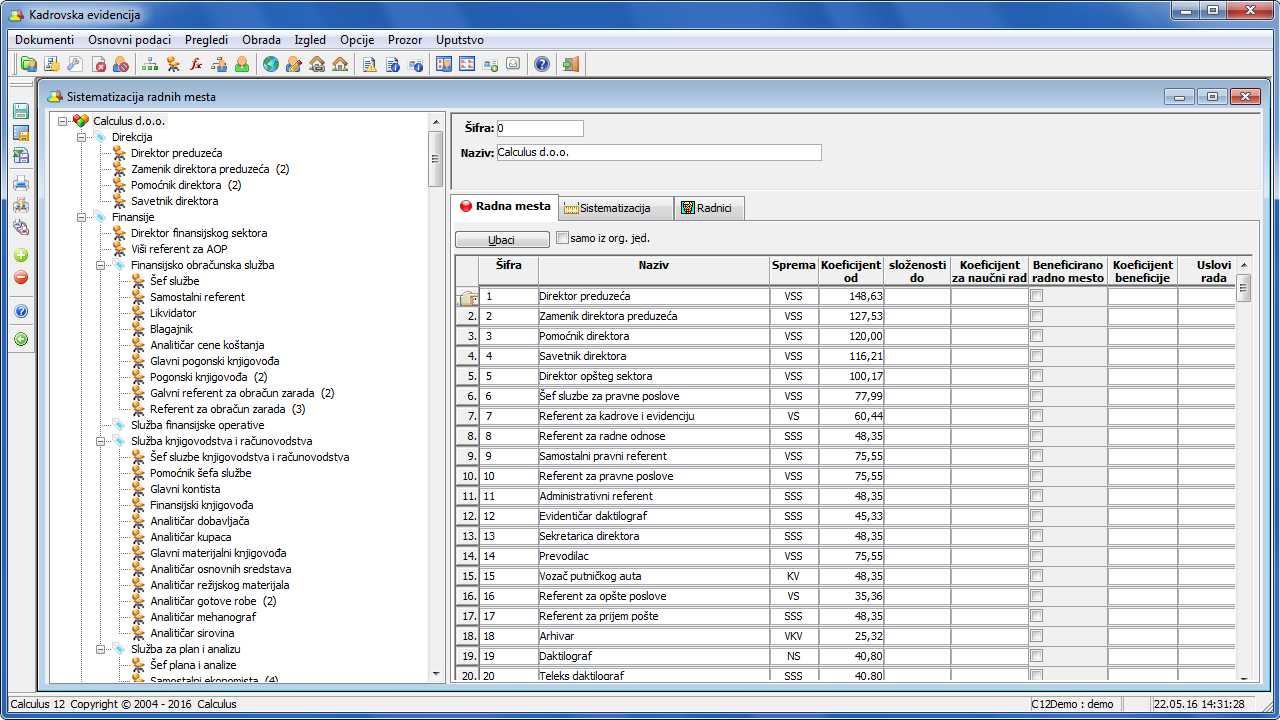Viewport: 1280px width, 720px height.
Task: Click the red minus remove icon
Action: (21, 277)
